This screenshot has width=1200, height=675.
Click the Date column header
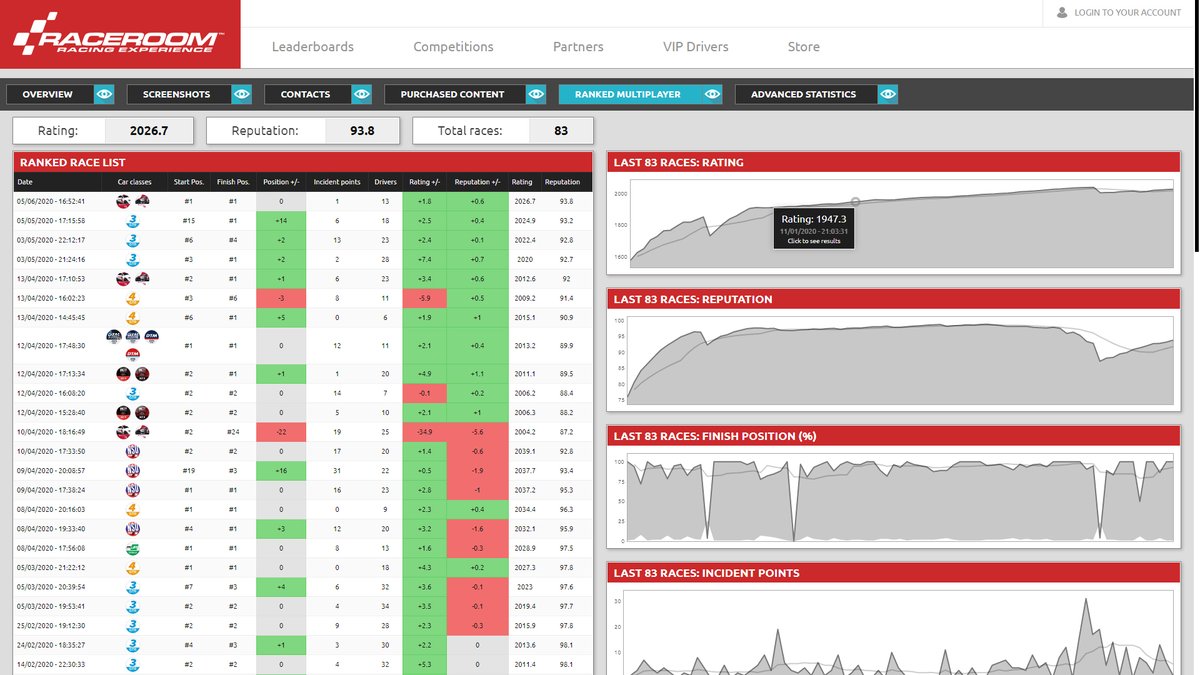click(25, 182)
